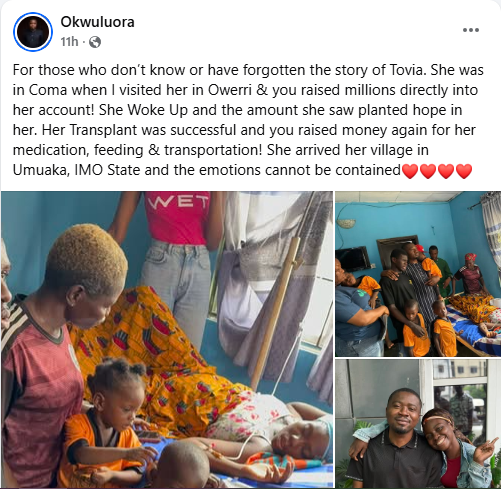The width and height of the screenshot is (501, 489).
Task: Open group photo in the blue room
Action: pyautogui.click(x=418, y=274)
